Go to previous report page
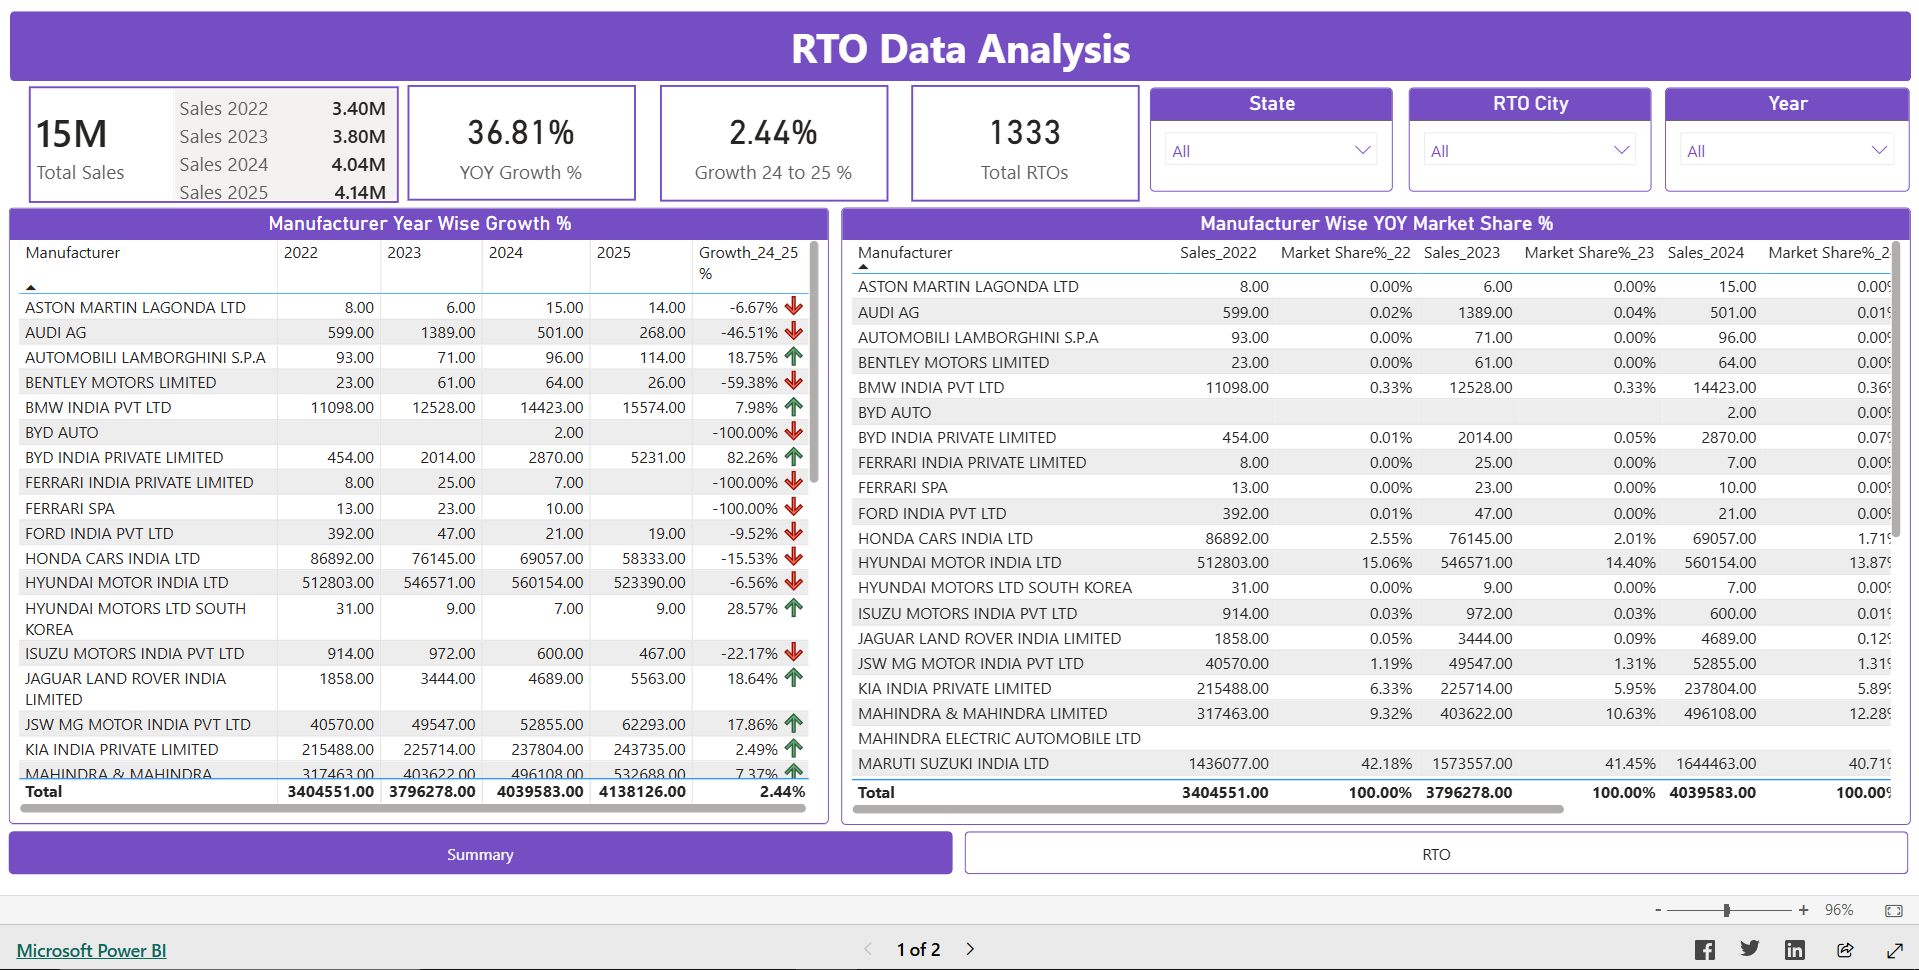Viewport: 1919px width, 970px height. (867, 949)
